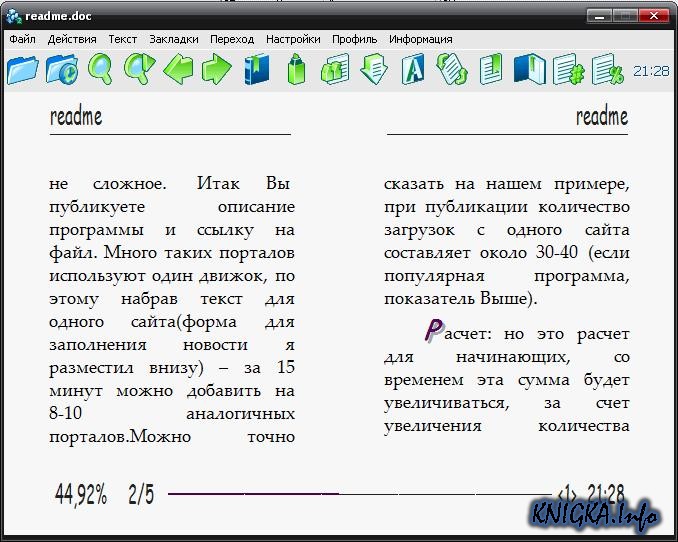The image size is (678, 542).
Task: Start a text search with the magnifier icon
Action: 100,69
